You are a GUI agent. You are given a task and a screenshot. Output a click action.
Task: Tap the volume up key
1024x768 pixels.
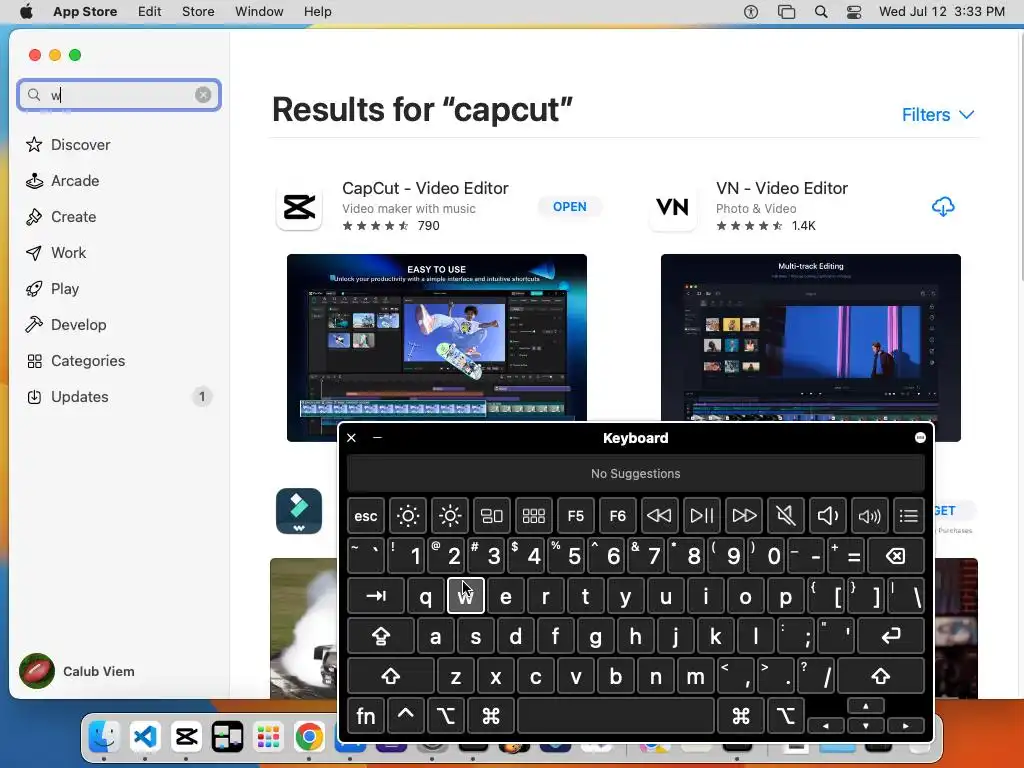click(869, 516)
